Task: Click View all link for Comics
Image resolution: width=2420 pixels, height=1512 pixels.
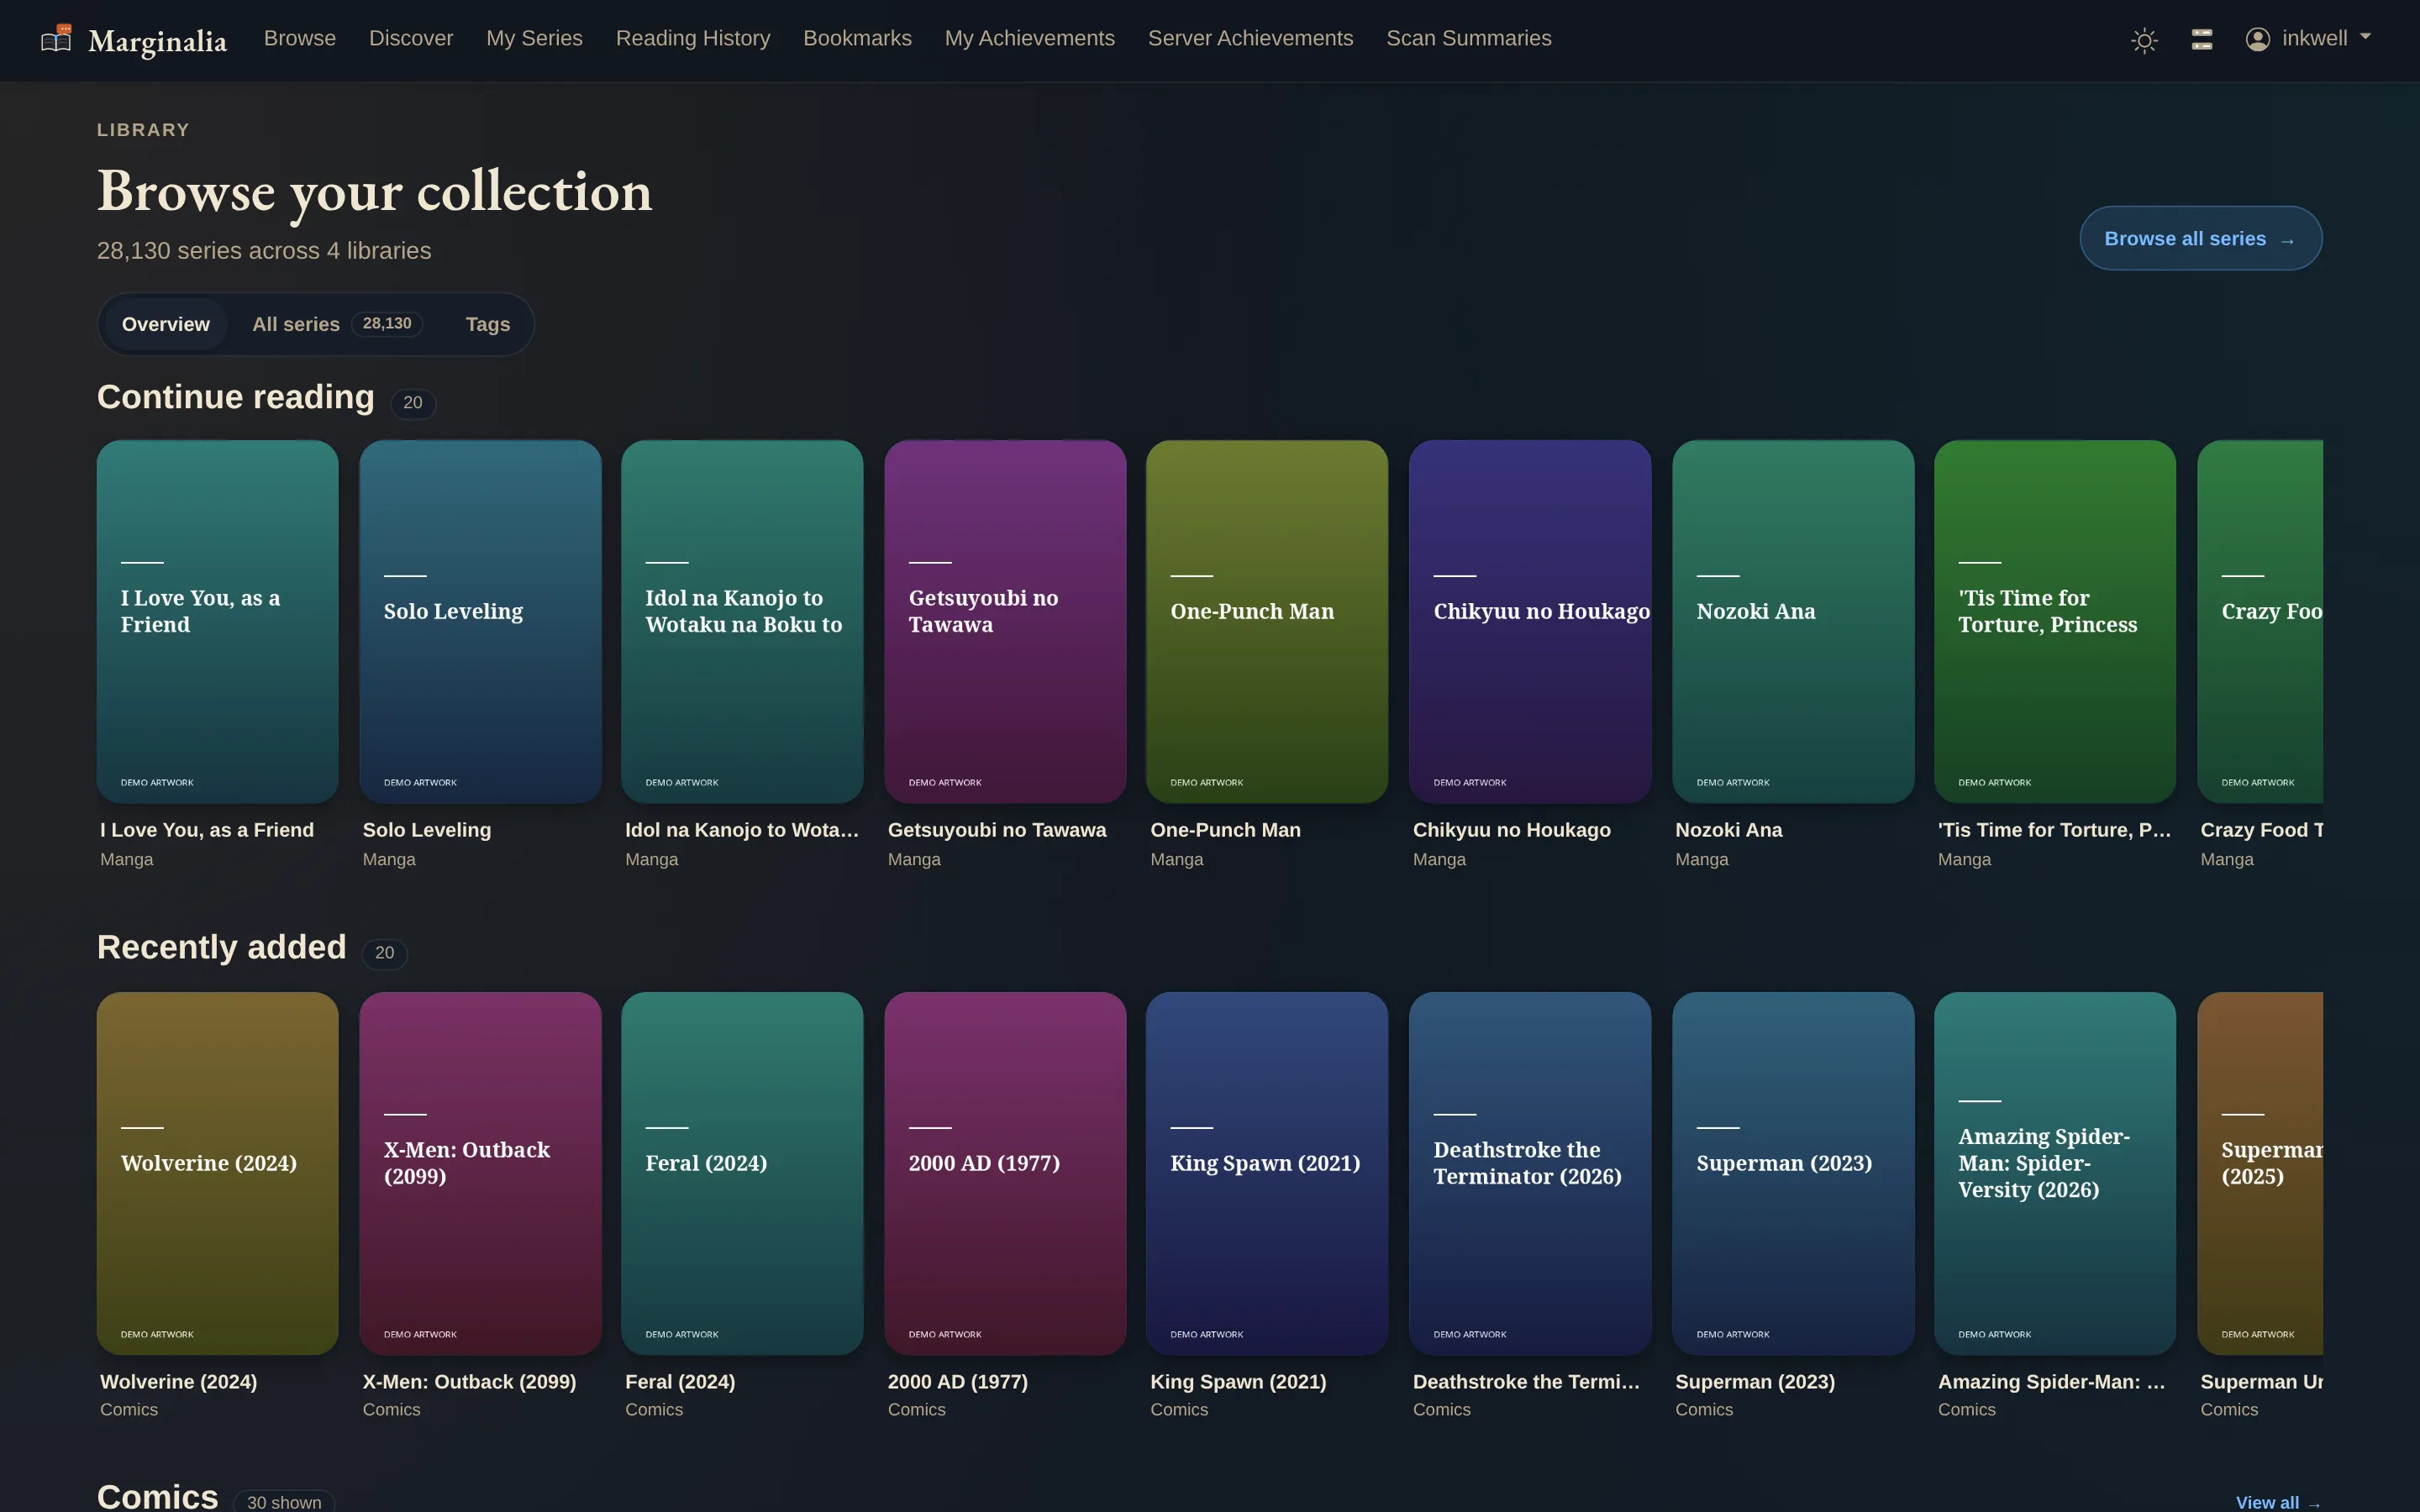Action: 2278,1502
